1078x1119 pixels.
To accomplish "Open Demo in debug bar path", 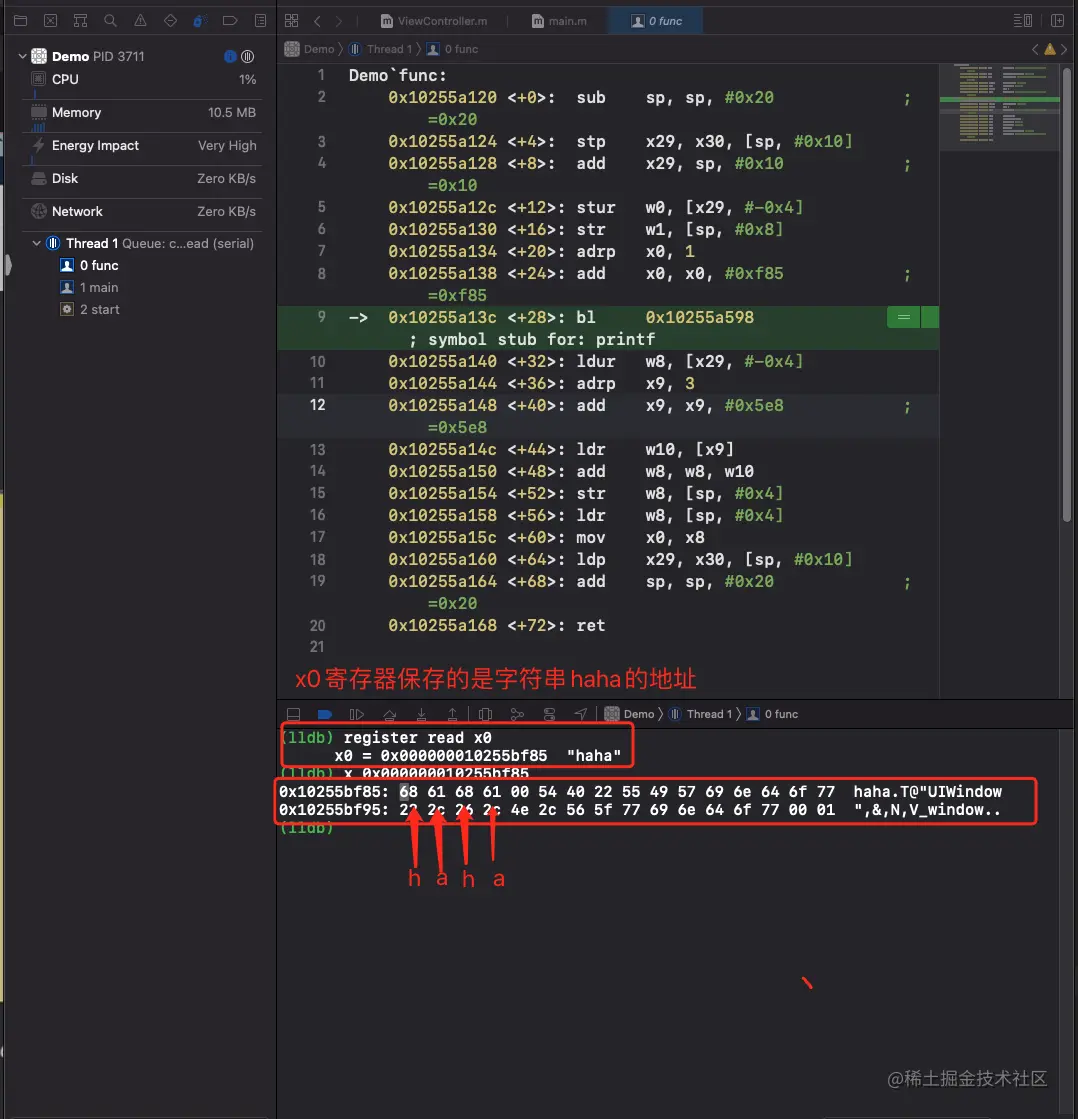I will (630, 714).
